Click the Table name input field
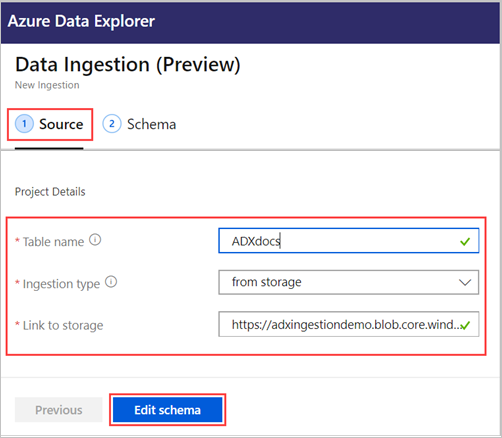Screen dimensions: 502x438 [x=349, y=241]
